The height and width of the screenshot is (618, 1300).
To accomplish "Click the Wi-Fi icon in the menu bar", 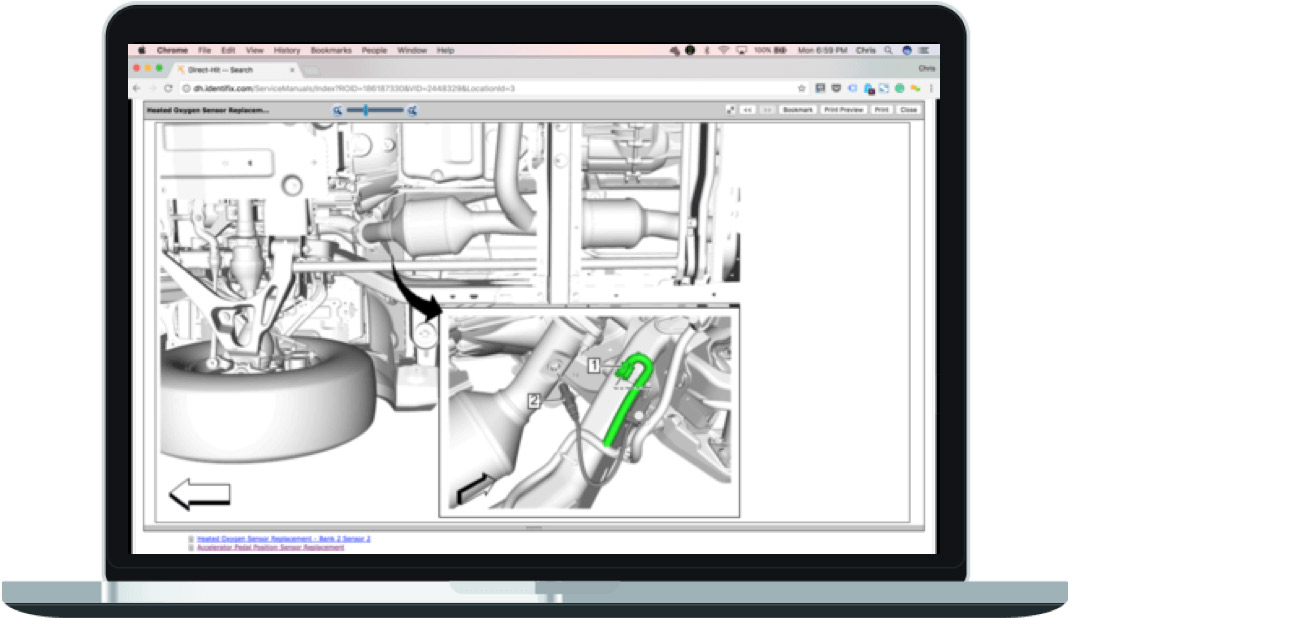I will click(x=723, y=49).
